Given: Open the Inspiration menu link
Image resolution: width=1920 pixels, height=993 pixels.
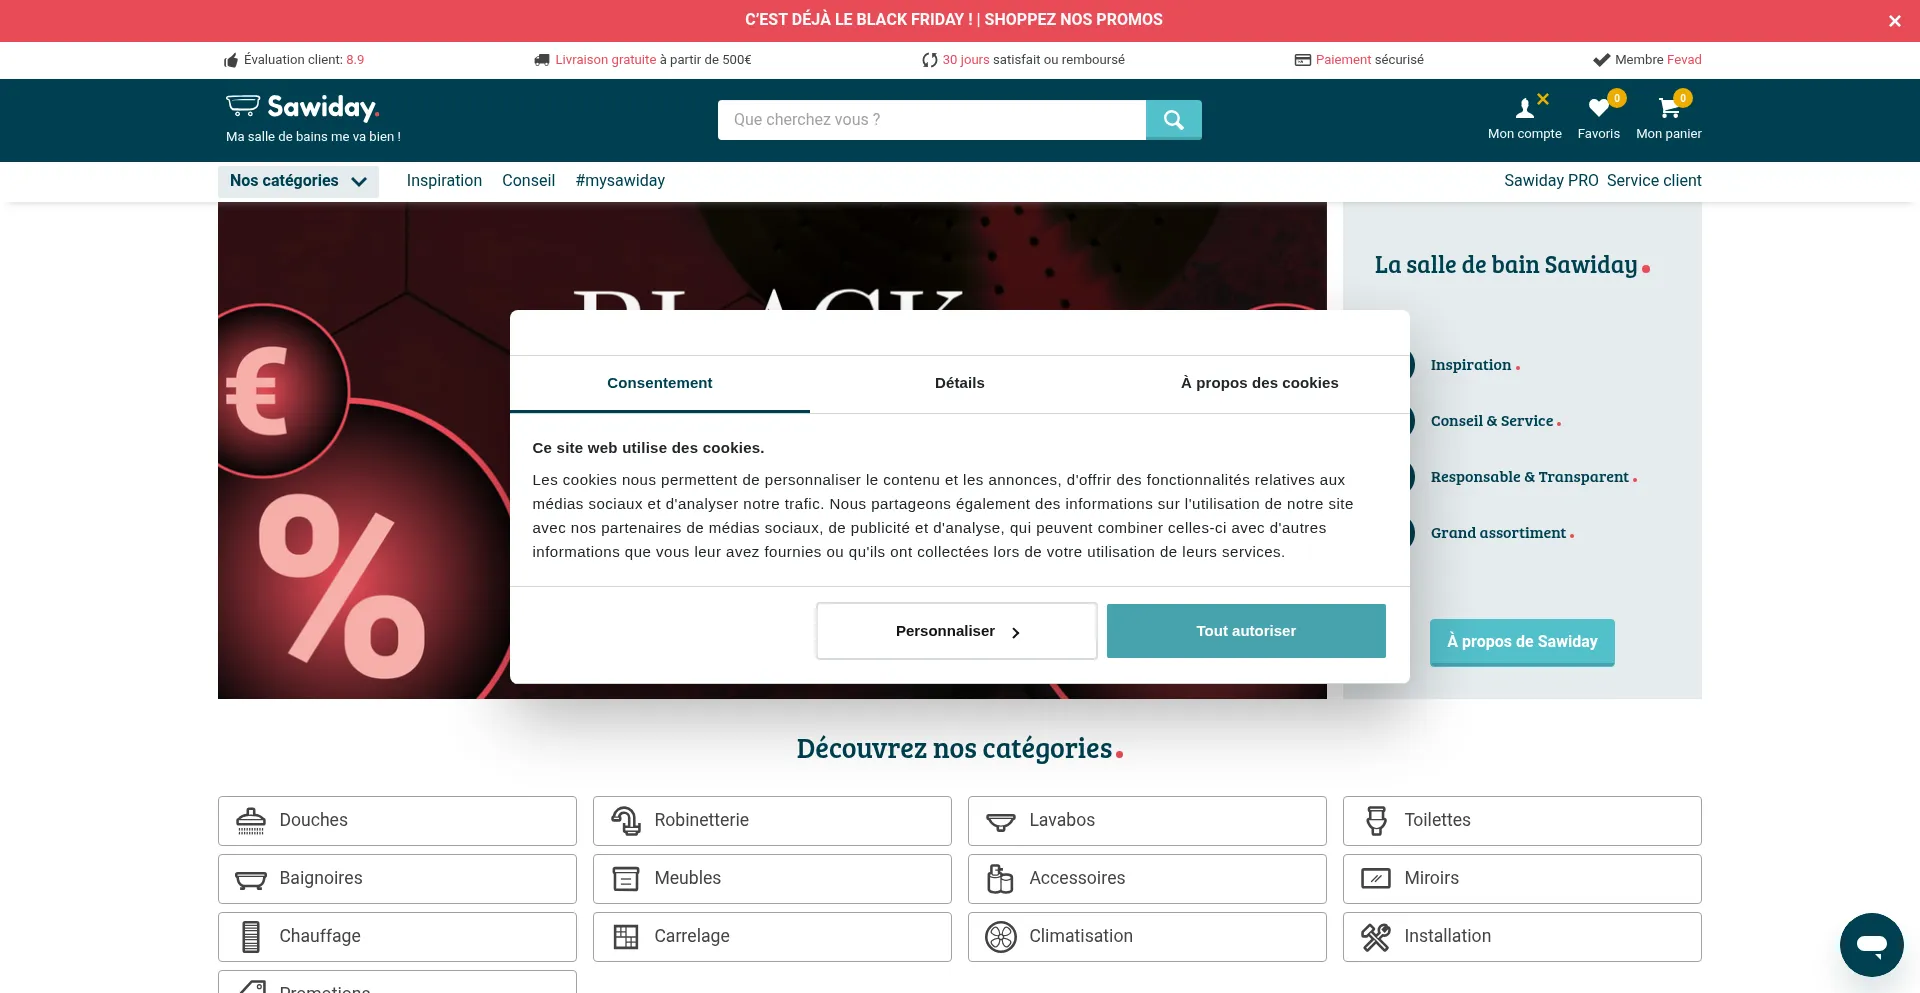Looking at the screenshot, I should click(x=444, y=181).
